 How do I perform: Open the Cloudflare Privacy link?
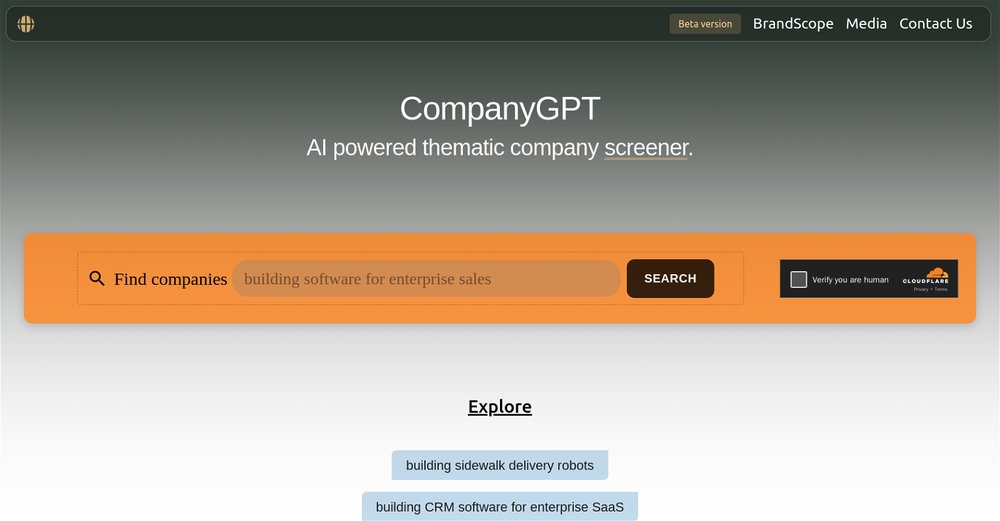(x=920, y=289)
